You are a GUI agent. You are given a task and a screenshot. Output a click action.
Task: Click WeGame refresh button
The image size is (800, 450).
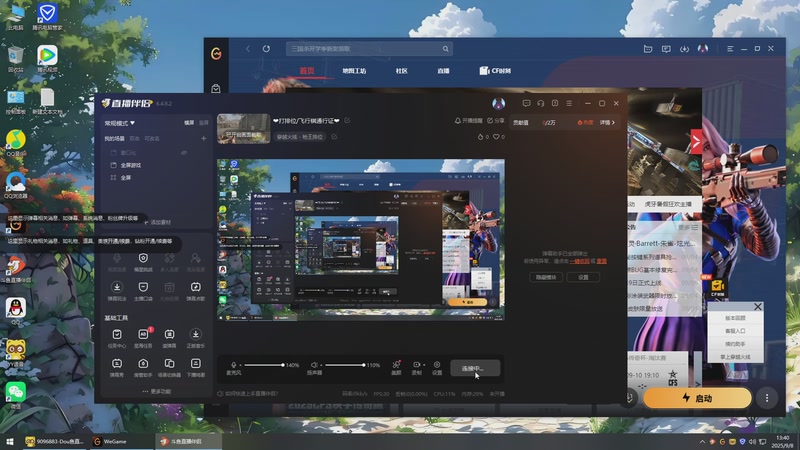[x=266, y=49]
